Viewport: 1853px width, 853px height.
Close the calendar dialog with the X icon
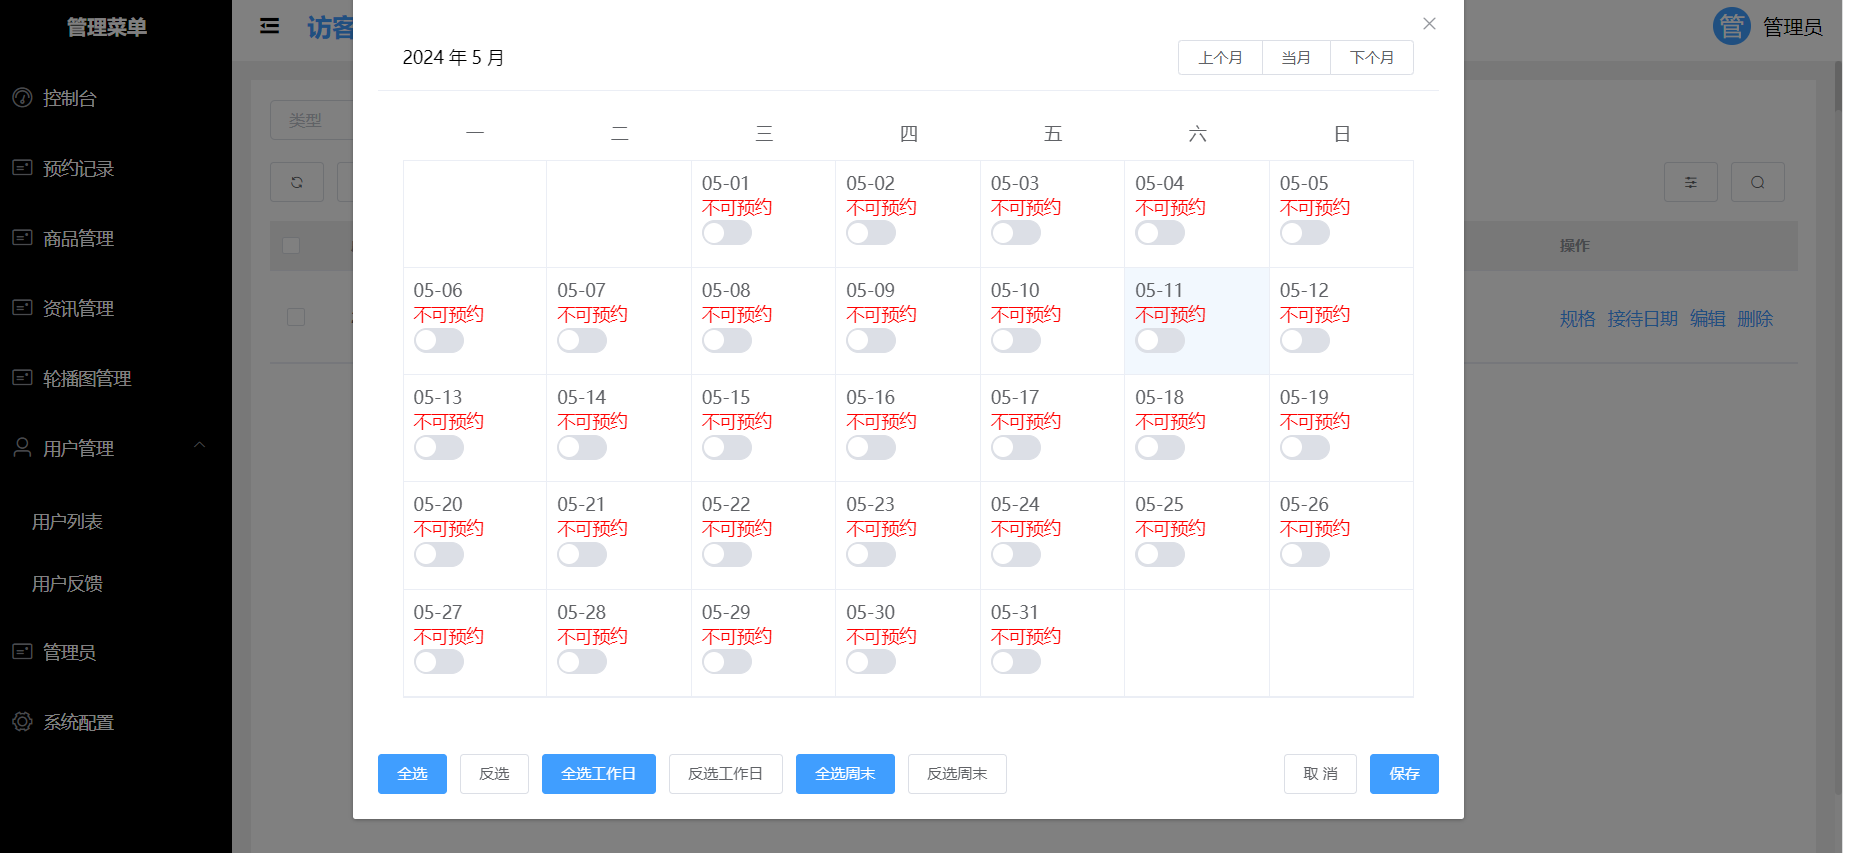point(1429,24)
